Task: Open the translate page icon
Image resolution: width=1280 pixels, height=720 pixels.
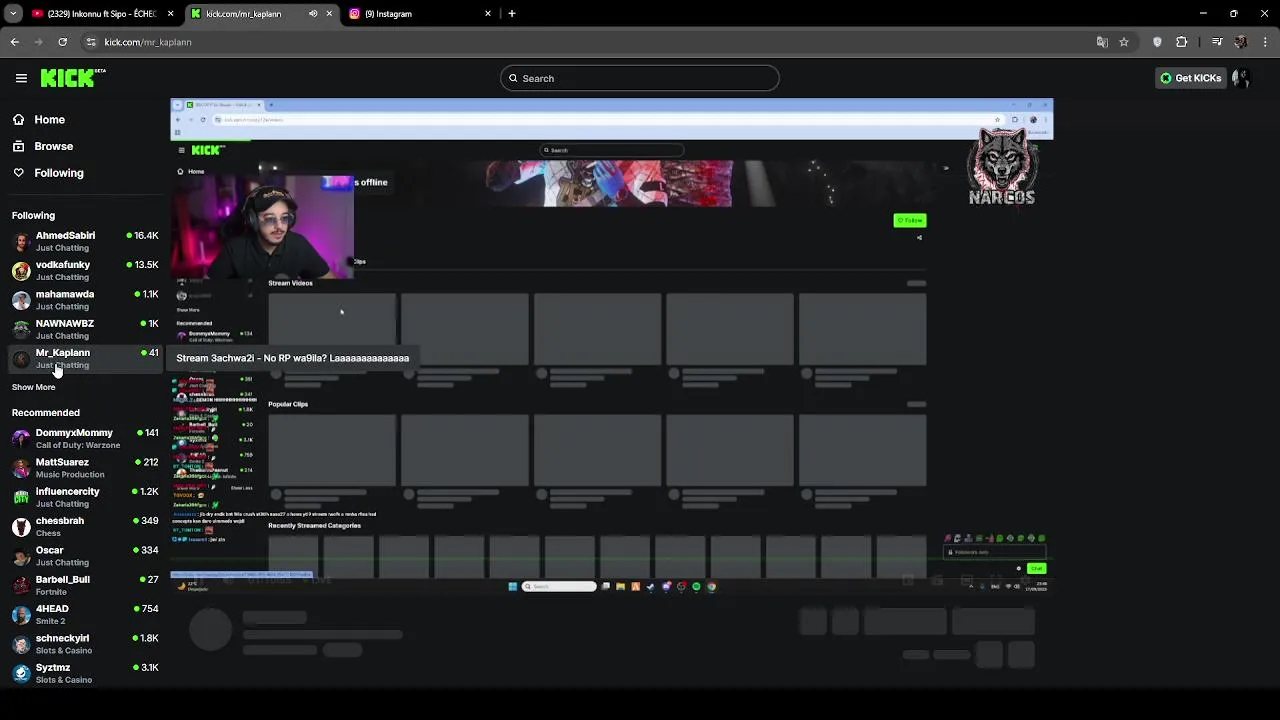Action: (1102, 42)
